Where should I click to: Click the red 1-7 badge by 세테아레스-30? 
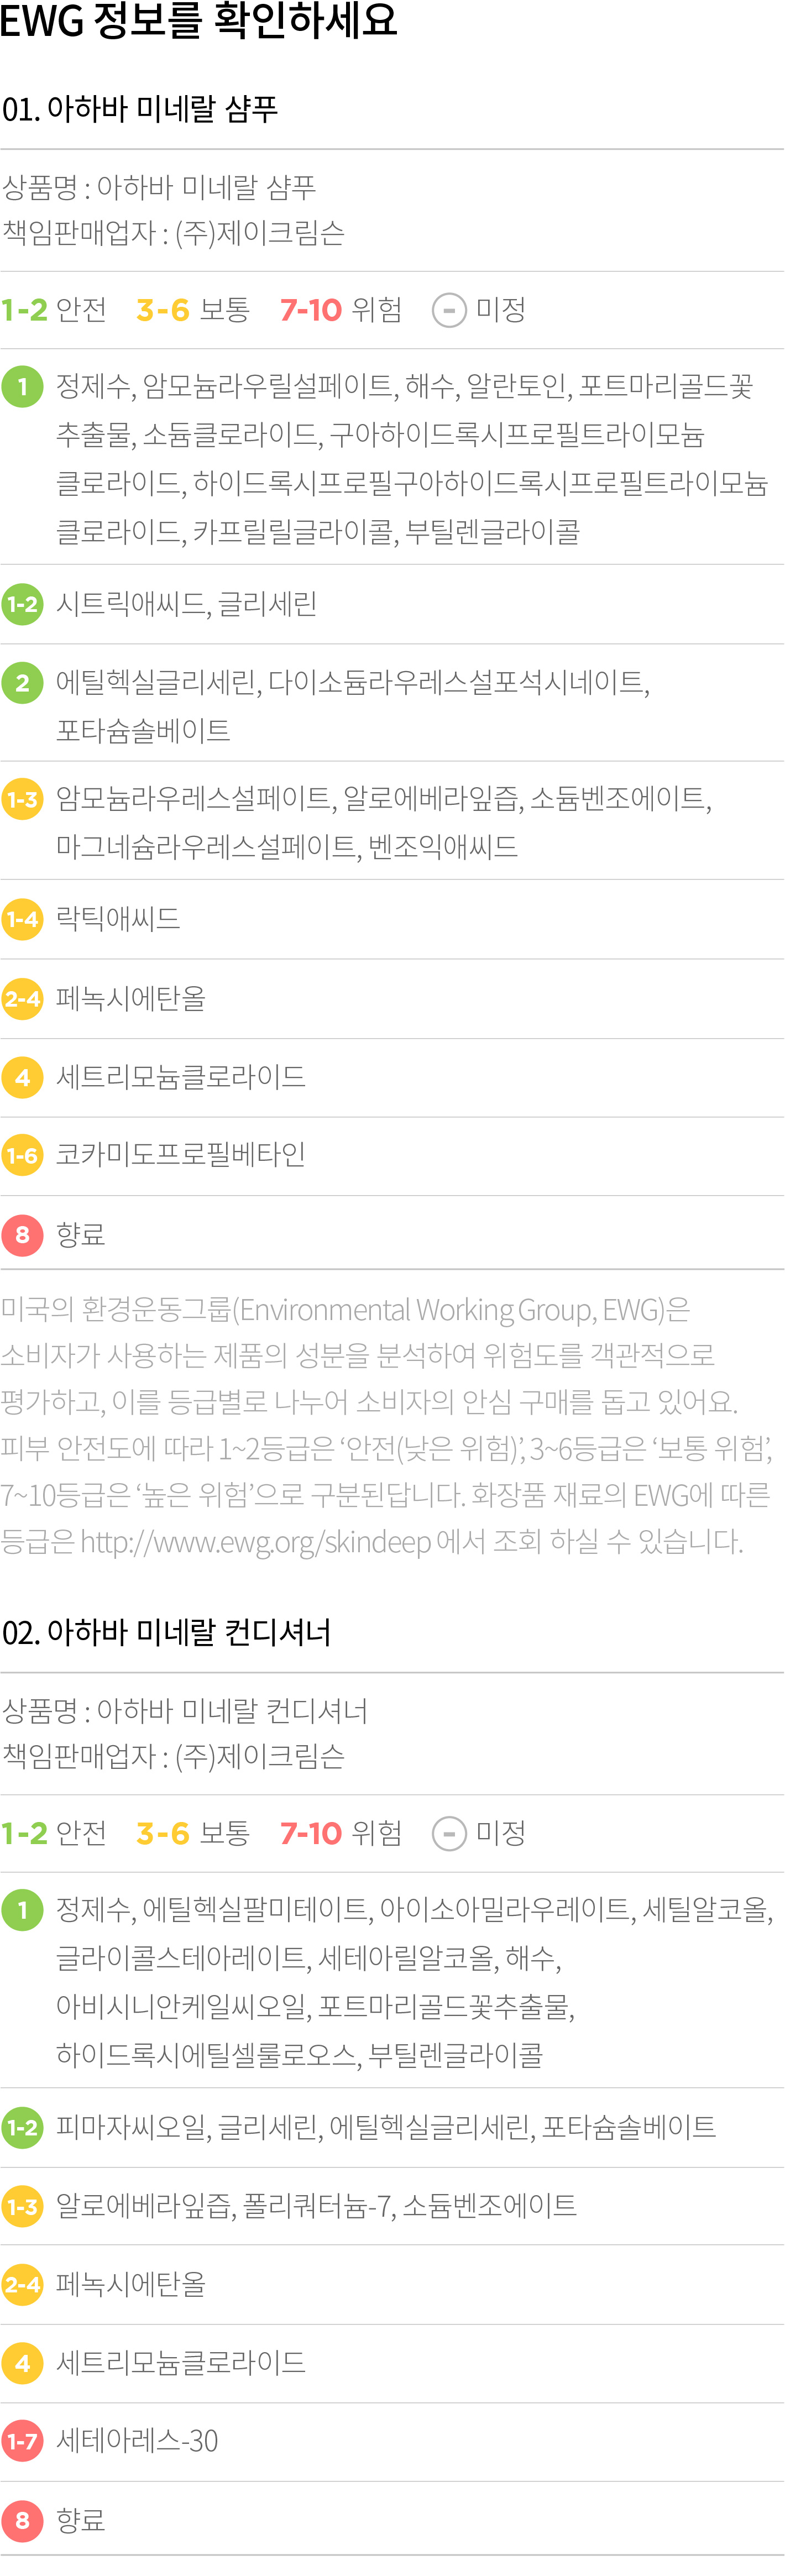[22, 2441]
